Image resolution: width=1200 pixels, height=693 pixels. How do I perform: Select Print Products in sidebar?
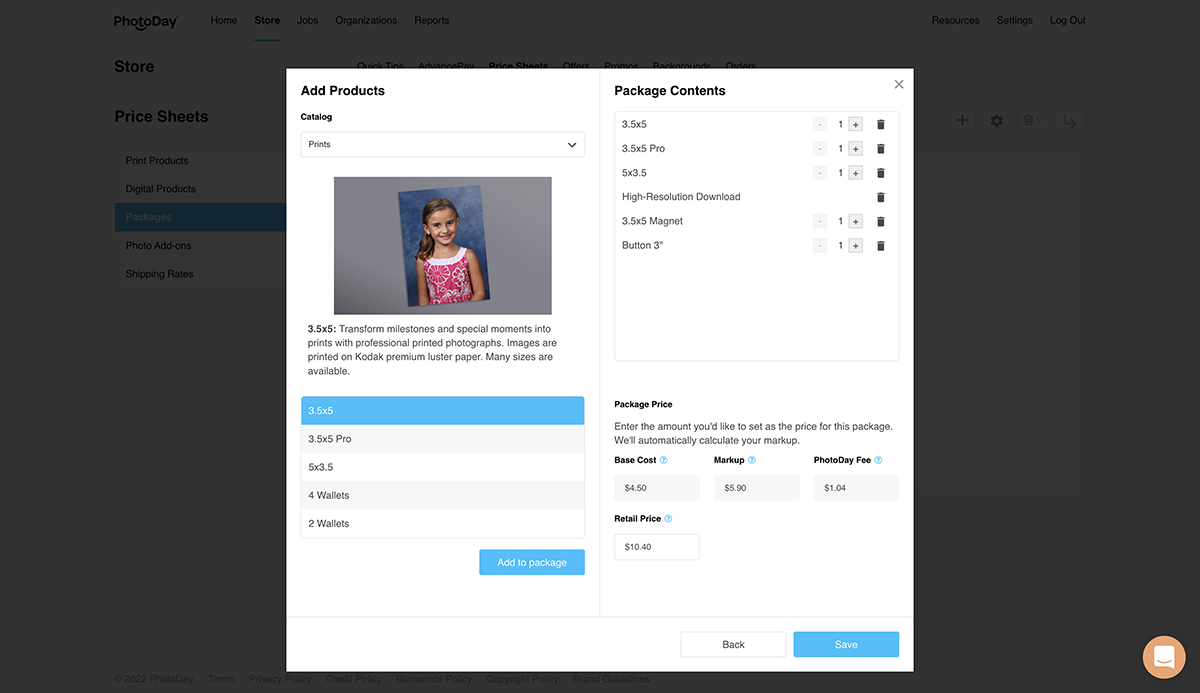click(x=200, y=160)
